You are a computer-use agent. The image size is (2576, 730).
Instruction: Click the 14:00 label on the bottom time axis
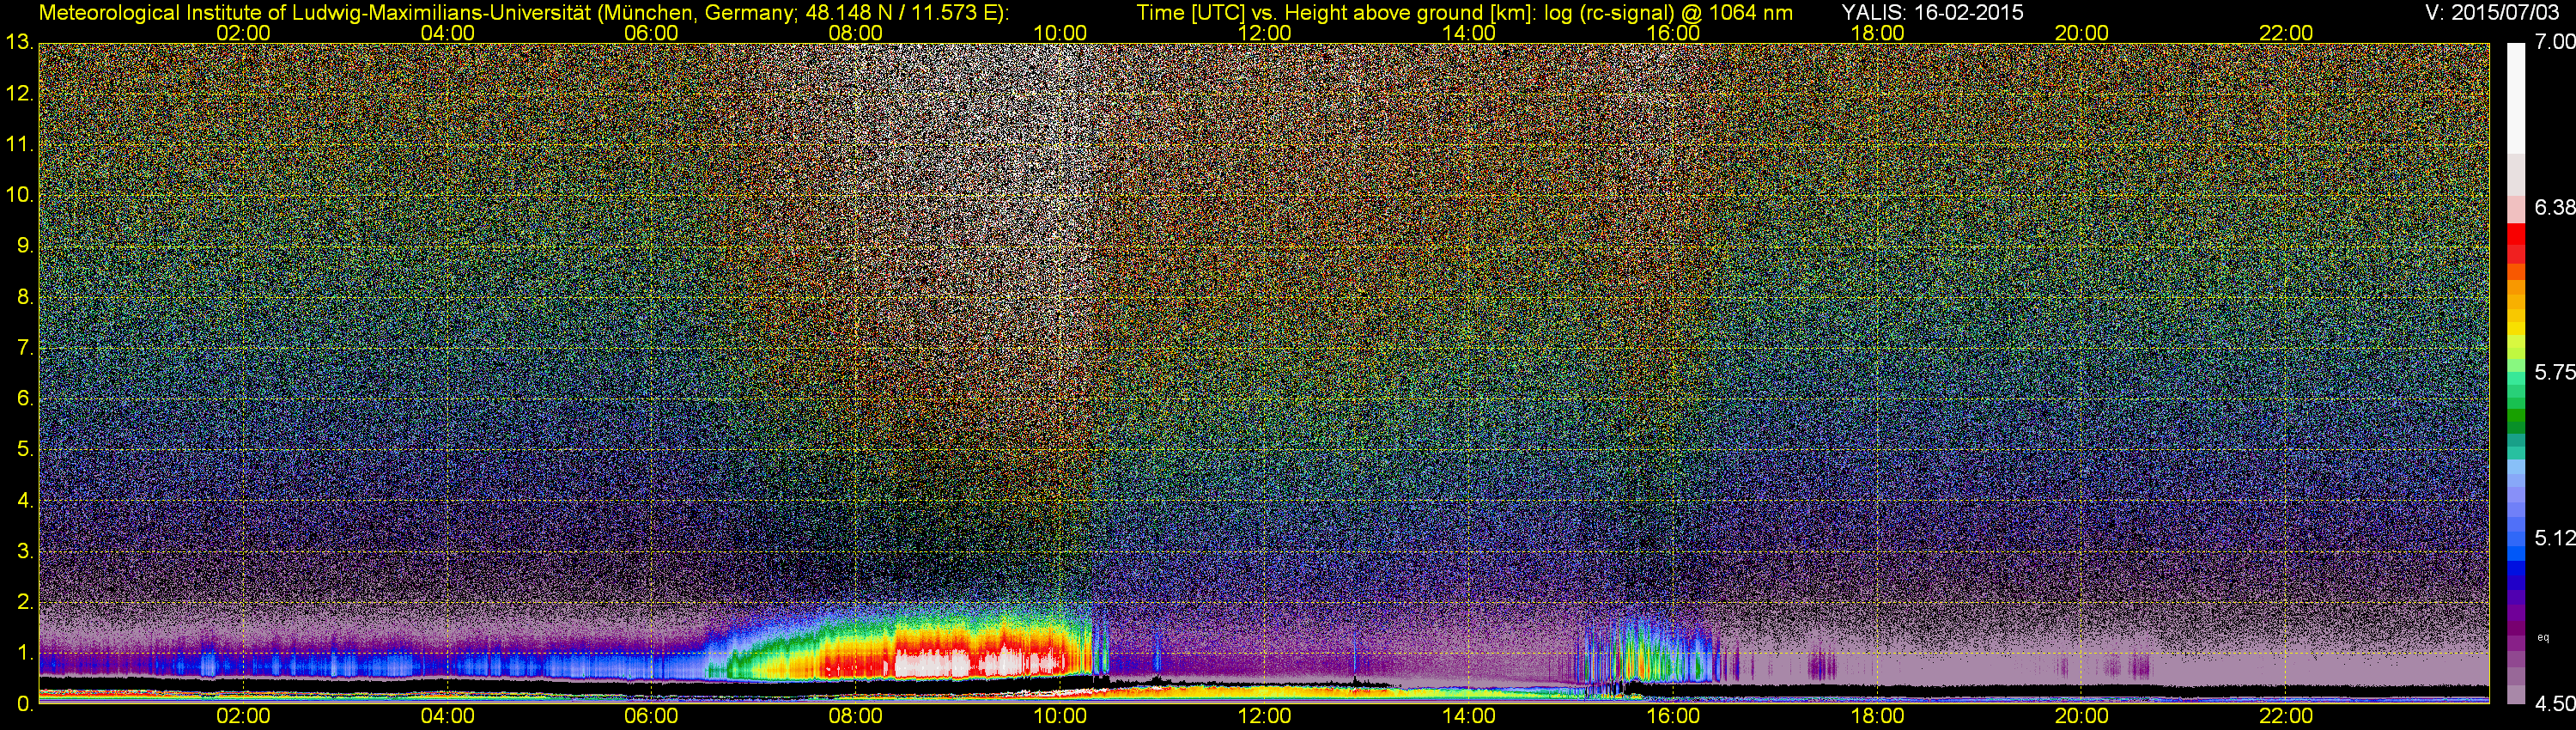(x=1468, y=716)
